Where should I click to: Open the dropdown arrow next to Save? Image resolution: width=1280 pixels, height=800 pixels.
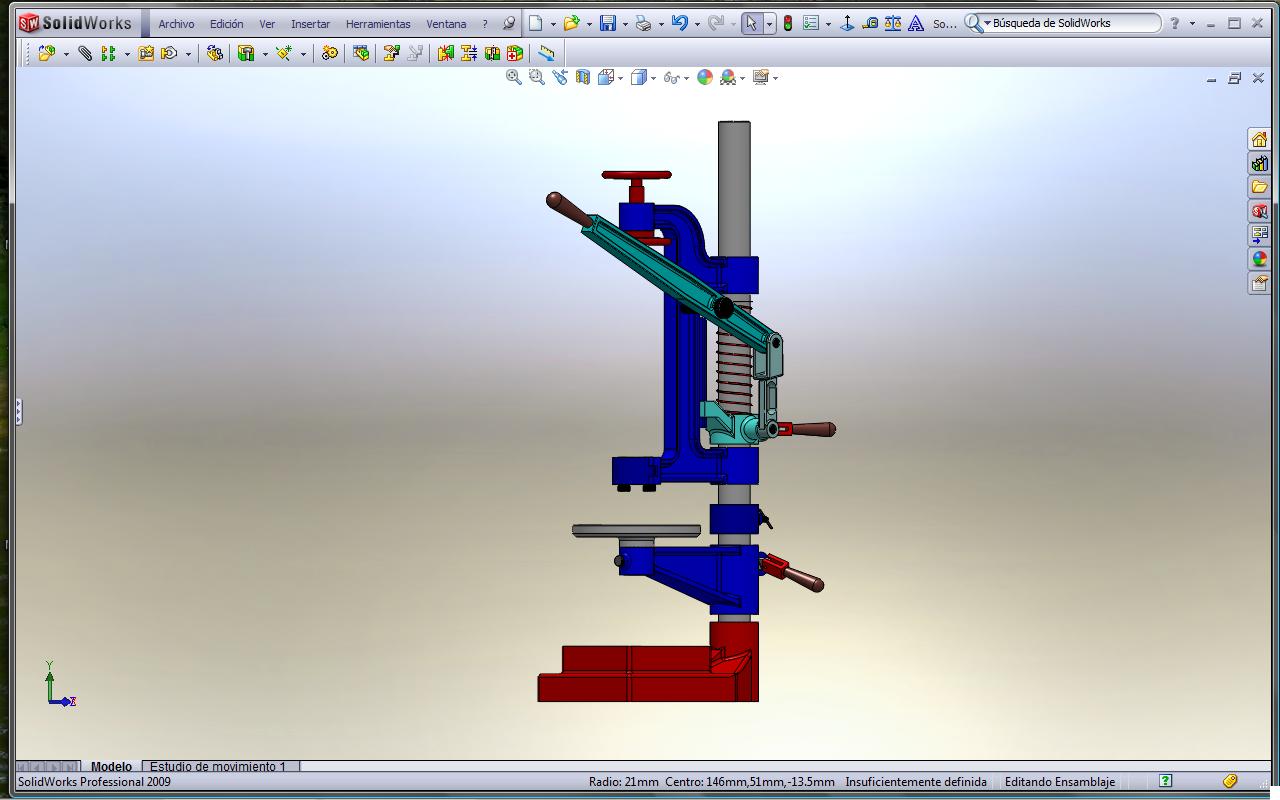(625, 24)
